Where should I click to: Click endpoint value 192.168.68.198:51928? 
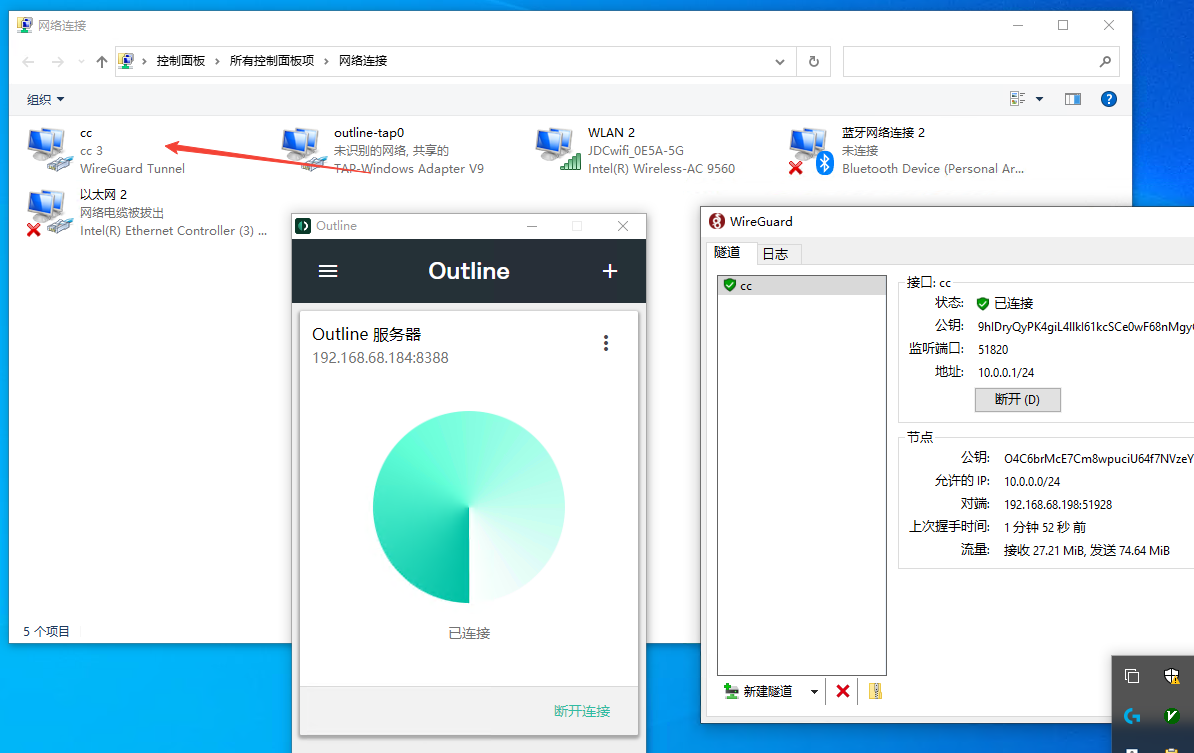pos(1058,505)
